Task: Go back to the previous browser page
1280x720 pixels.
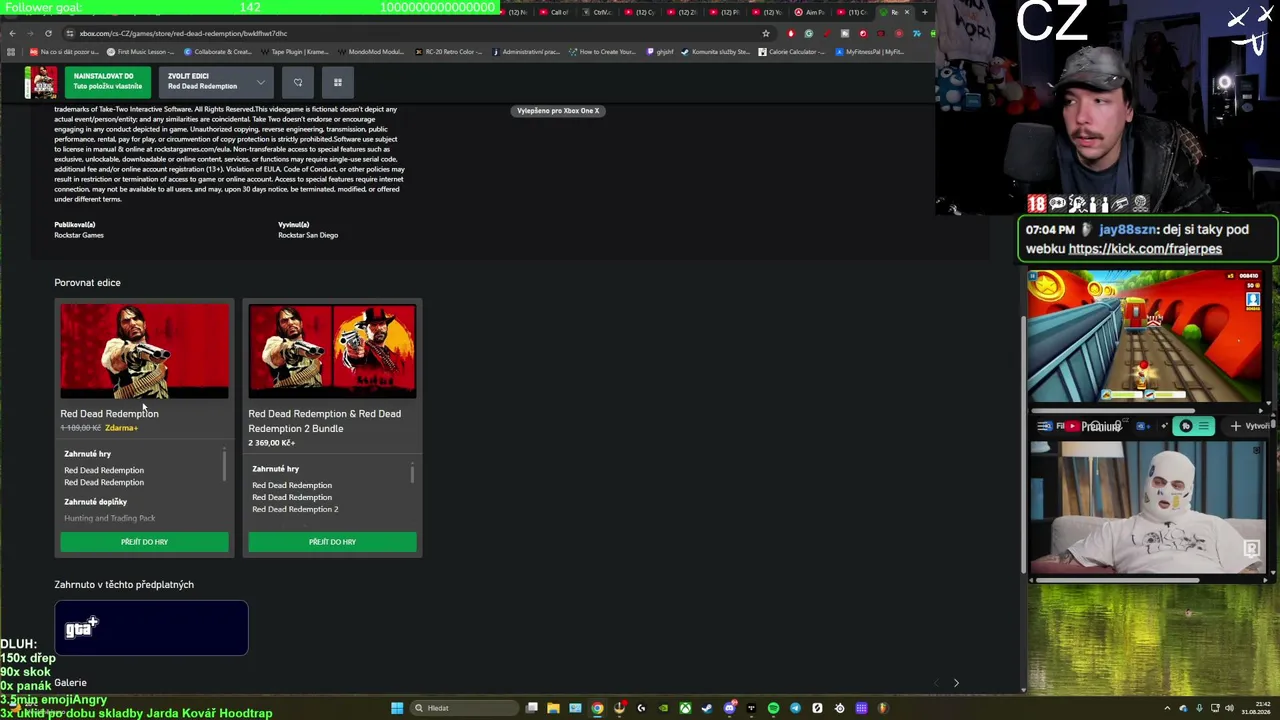Action: point(11,33)
